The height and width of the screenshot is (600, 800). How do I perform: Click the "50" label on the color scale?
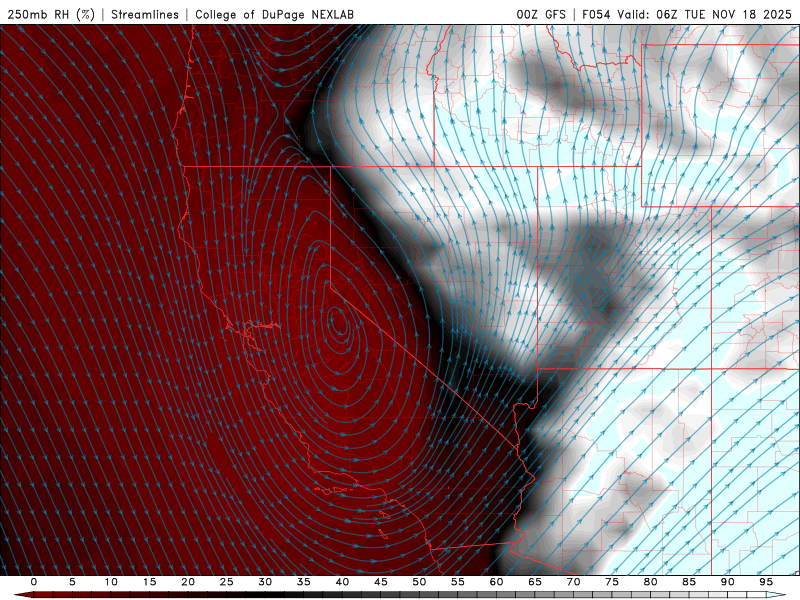pos(419,582)
